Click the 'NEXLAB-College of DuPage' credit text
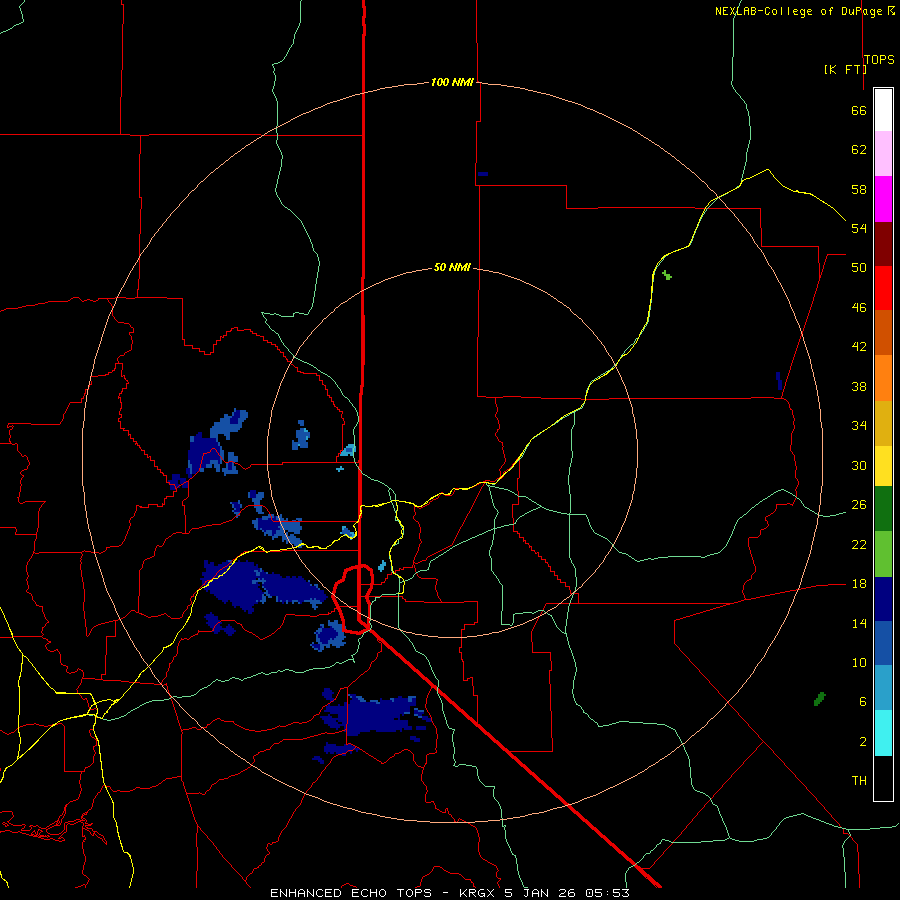Screen dimensions: 900x900 pyautogui.click(x=799, y=11)
